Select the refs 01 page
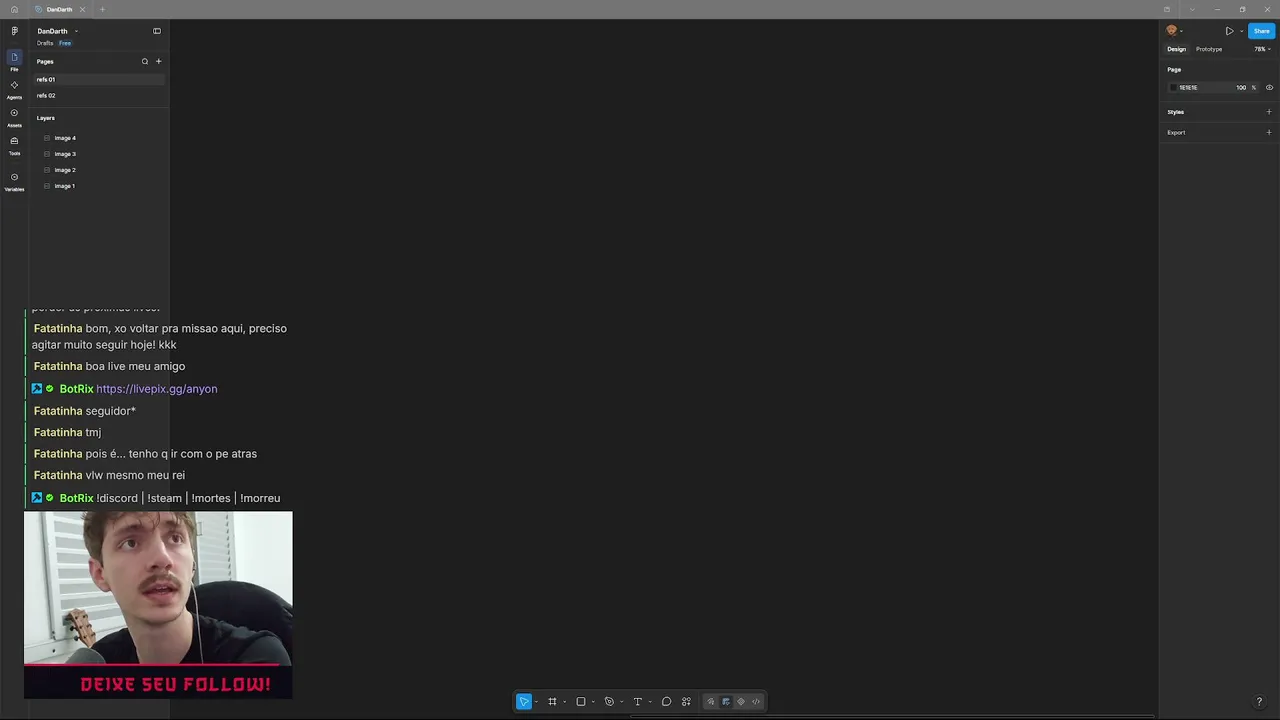Image resolution: width=1280 pixels, height=720 pixels. (x=98, y=79)
